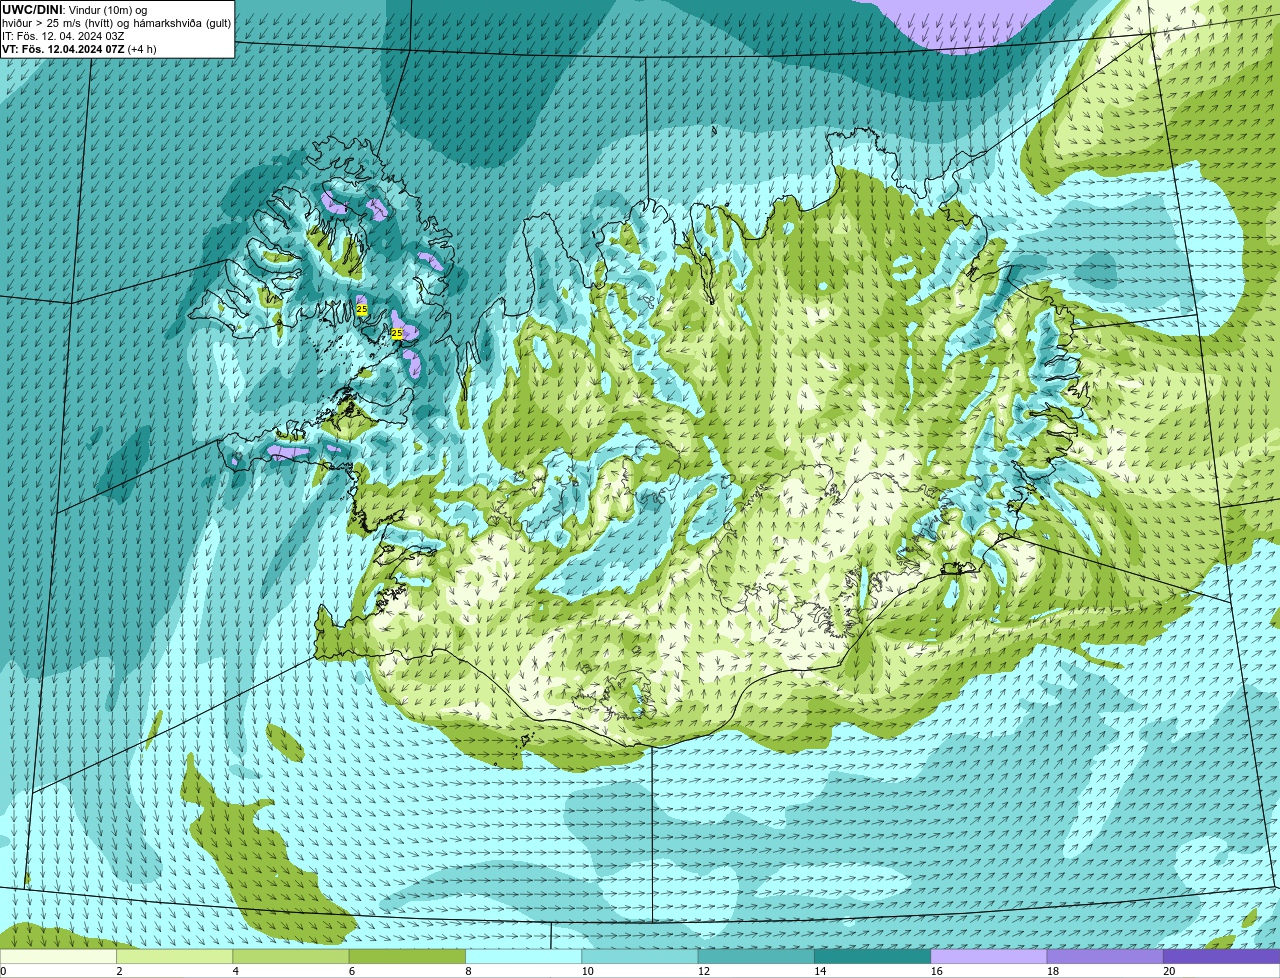Click the 18–20 m/s purple legend swatch
Screen dimensions: 1280x978
1105,957
